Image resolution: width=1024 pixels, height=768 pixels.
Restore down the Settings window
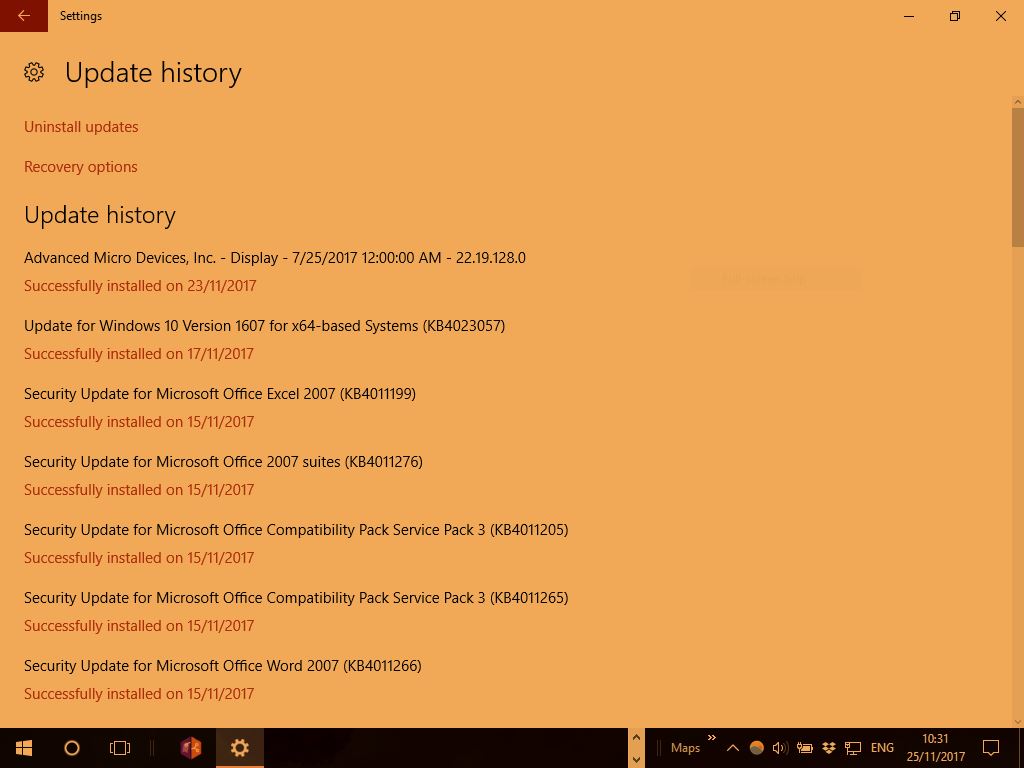click(955, 16)
